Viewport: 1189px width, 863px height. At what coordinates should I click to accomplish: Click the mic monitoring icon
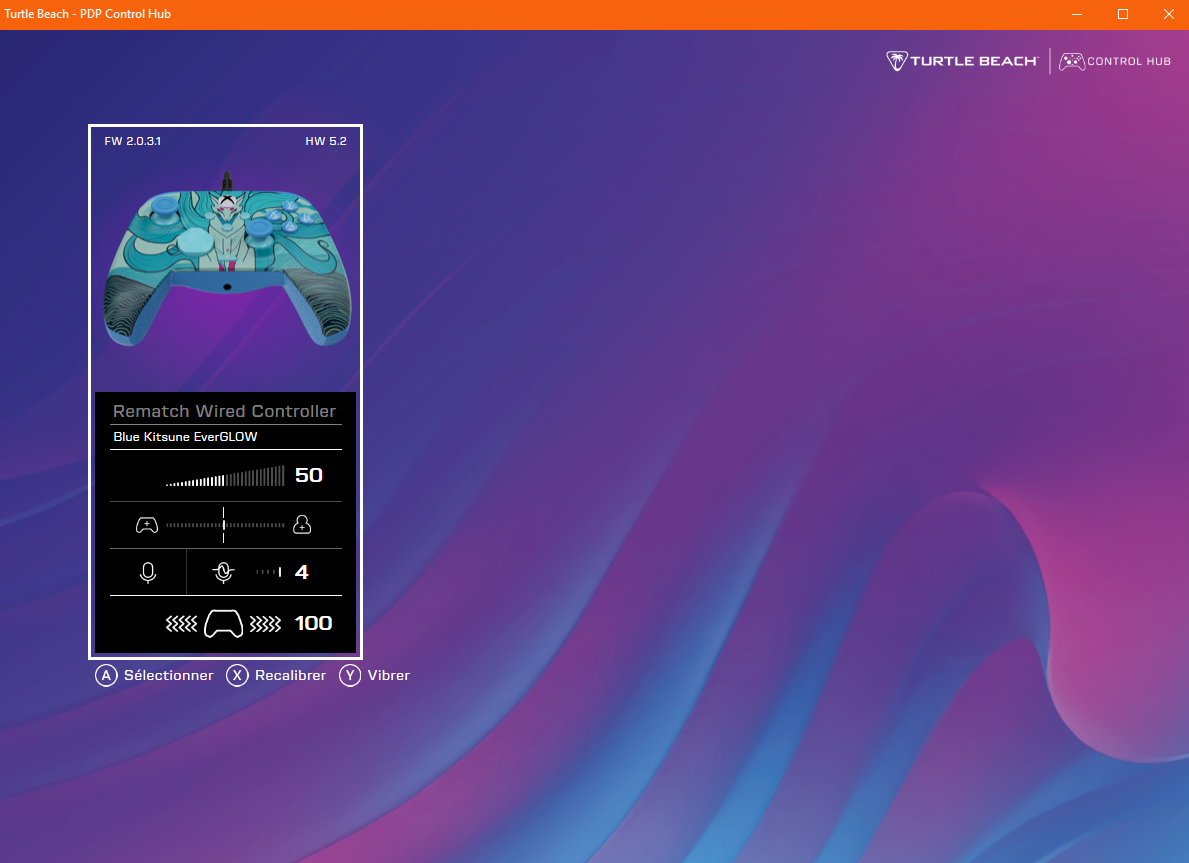[x=224, y=572]
